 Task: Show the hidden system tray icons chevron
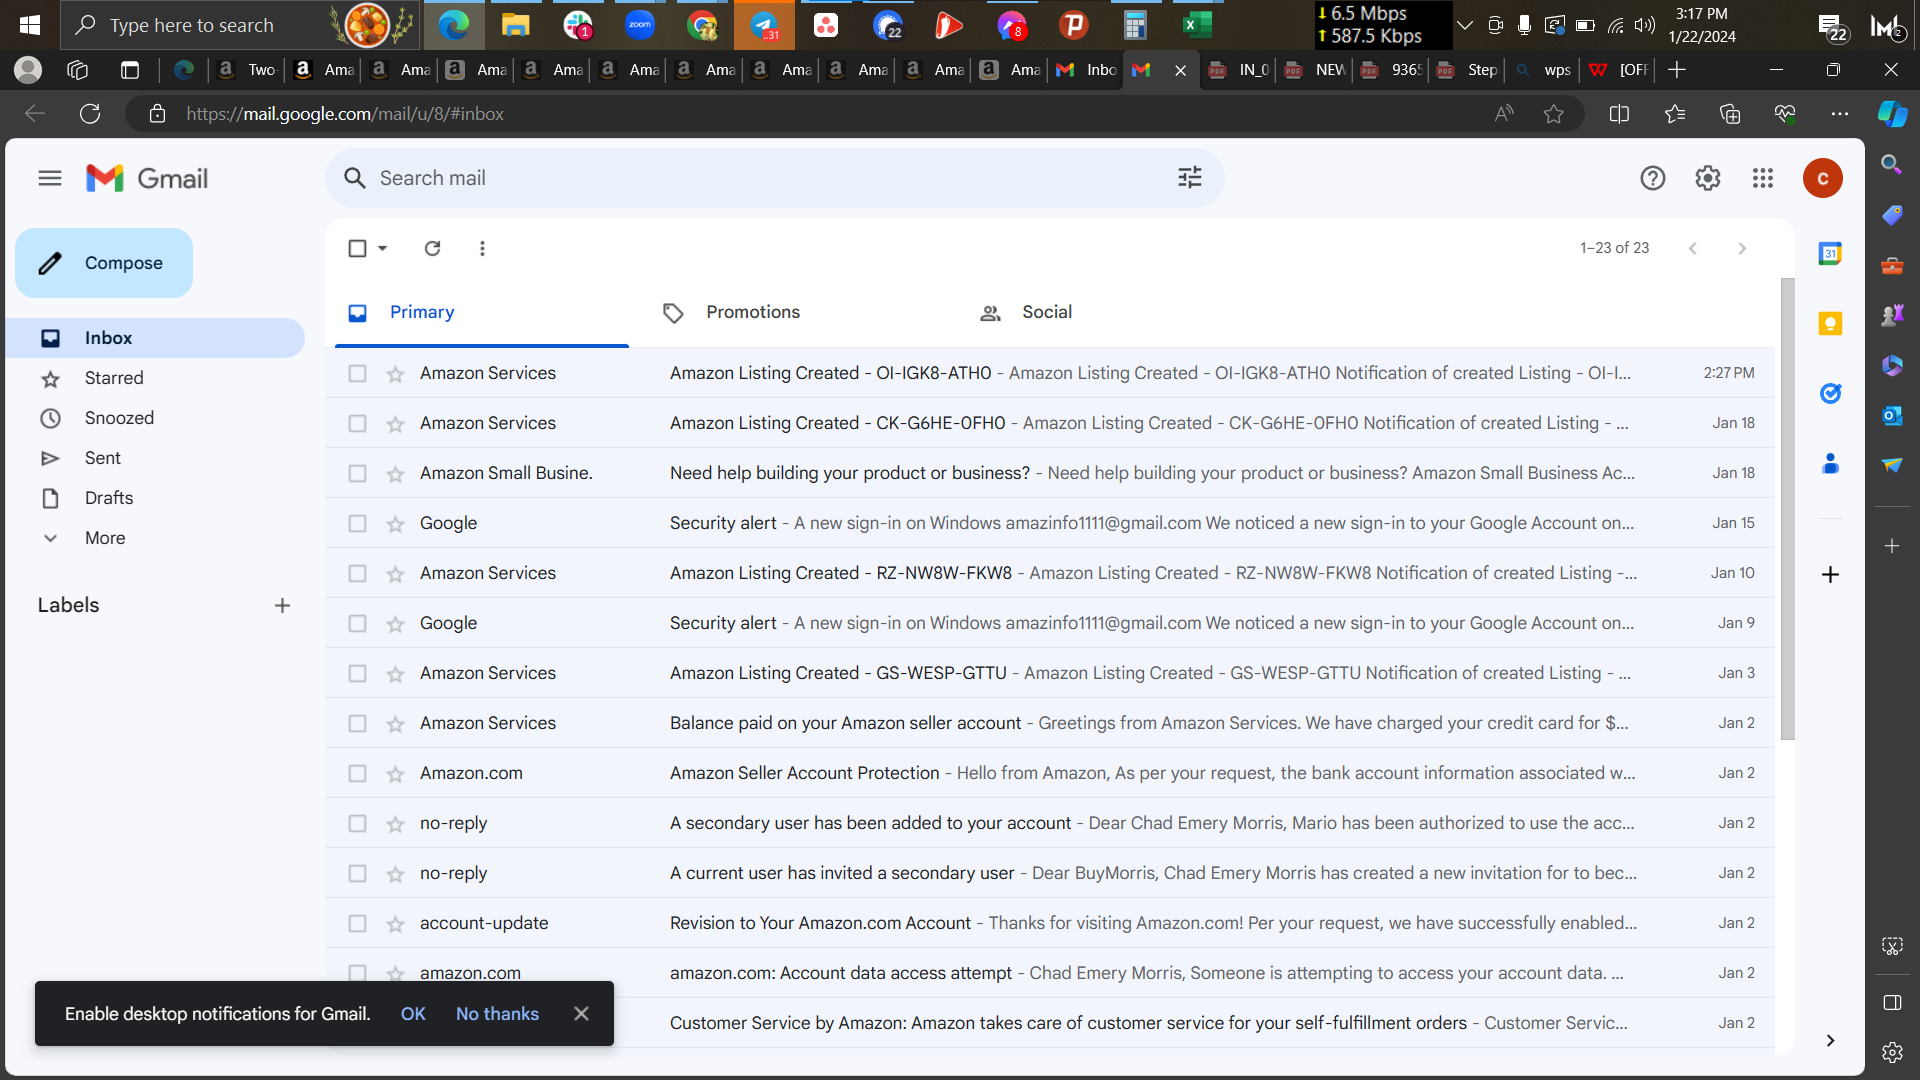[x=1465, y=25]
